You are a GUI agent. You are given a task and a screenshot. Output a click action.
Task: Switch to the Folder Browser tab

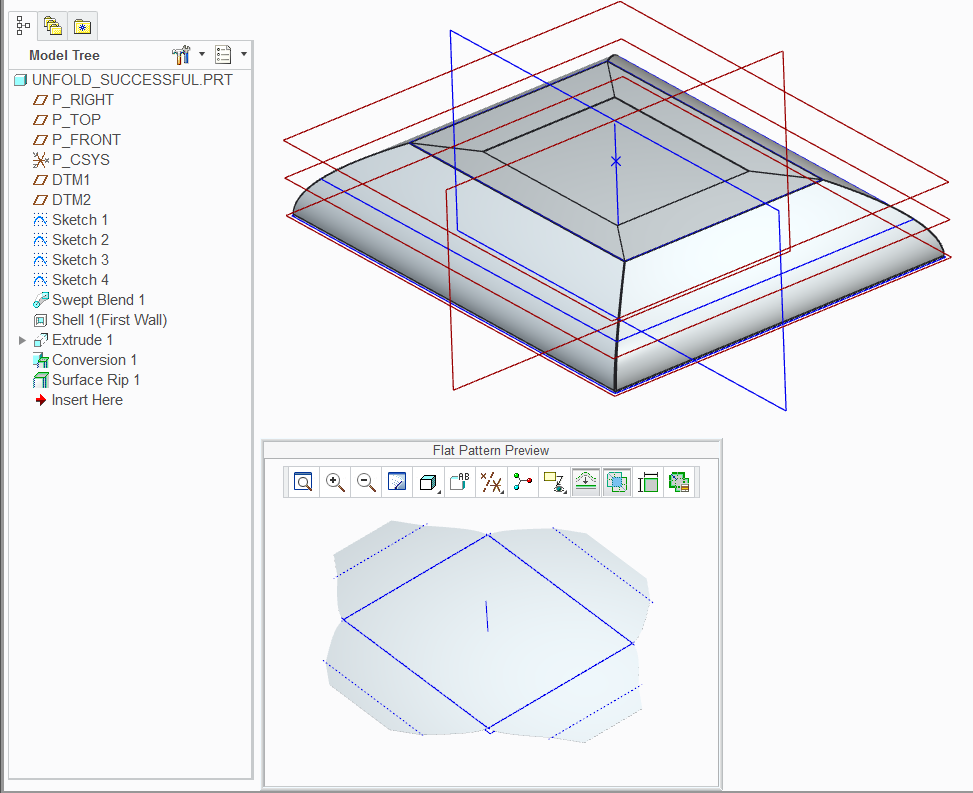(x=53, y=26)
